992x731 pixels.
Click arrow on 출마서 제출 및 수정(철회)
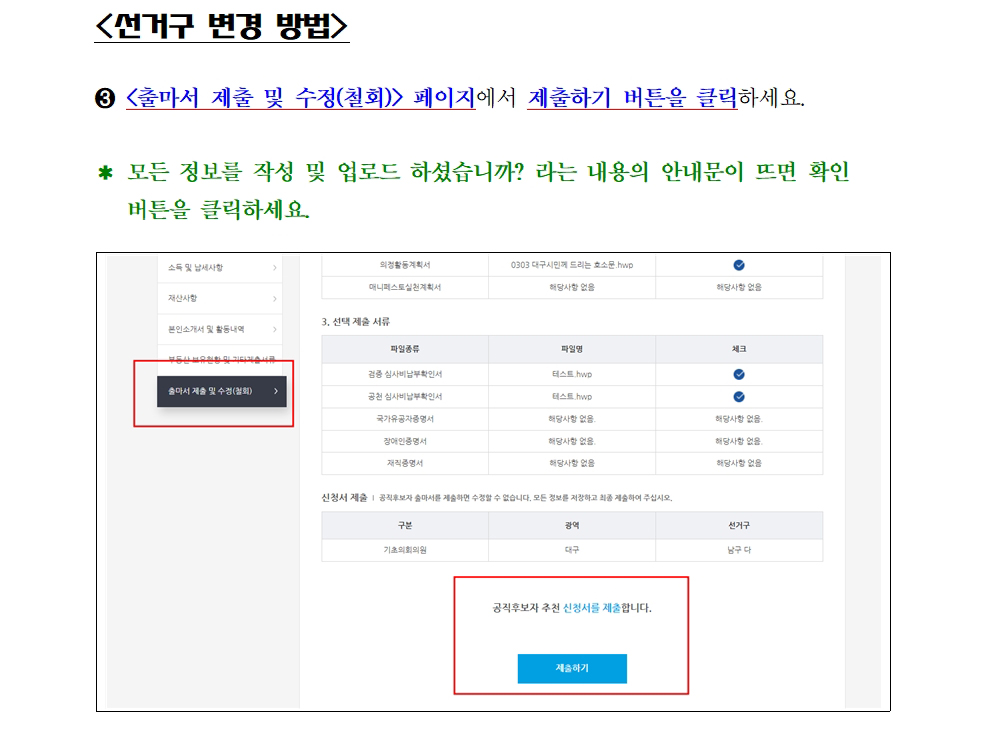coord(275,391)
